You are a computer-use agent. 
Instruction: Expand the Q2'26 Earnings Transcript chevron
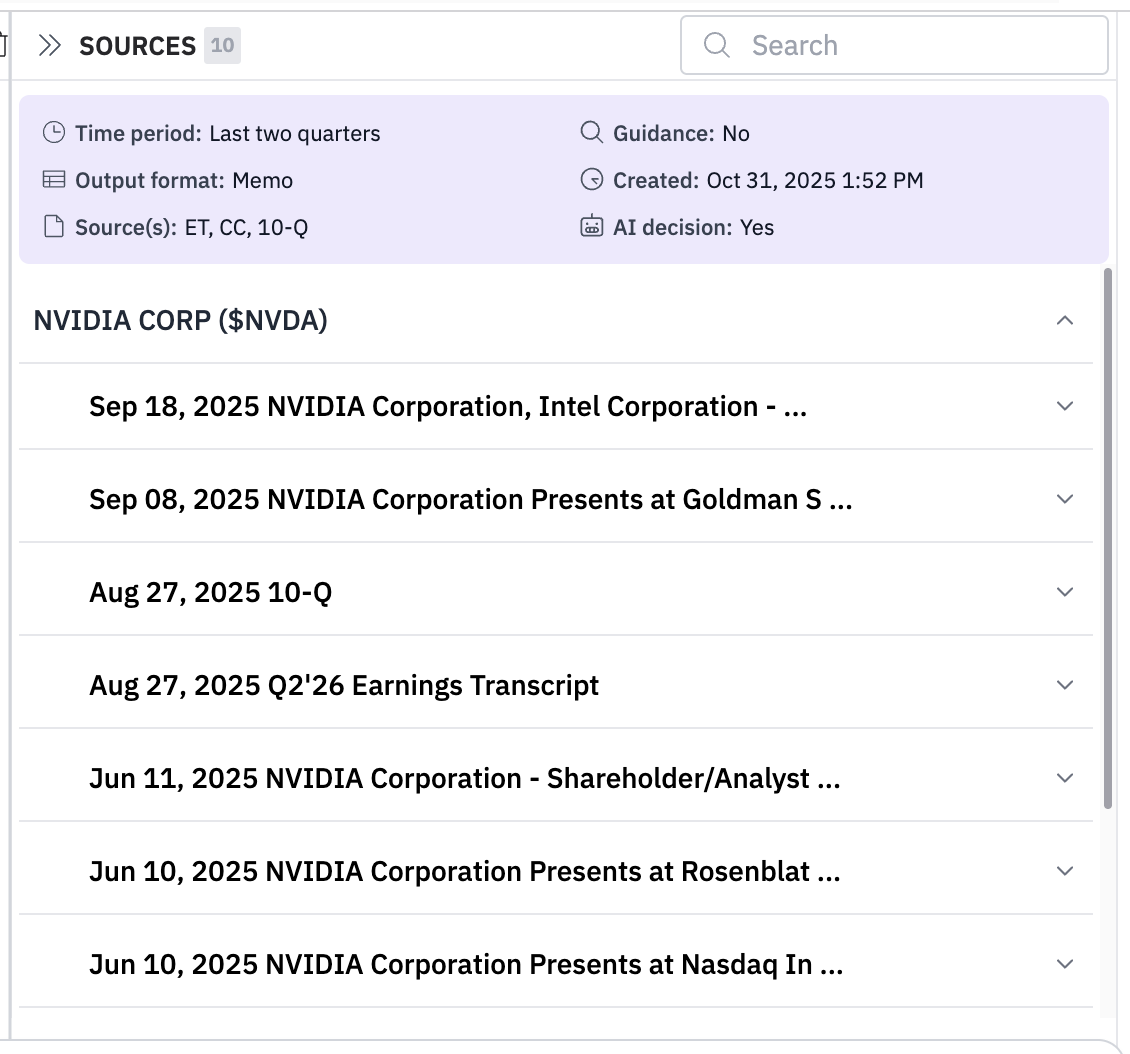click(1065, 685)
